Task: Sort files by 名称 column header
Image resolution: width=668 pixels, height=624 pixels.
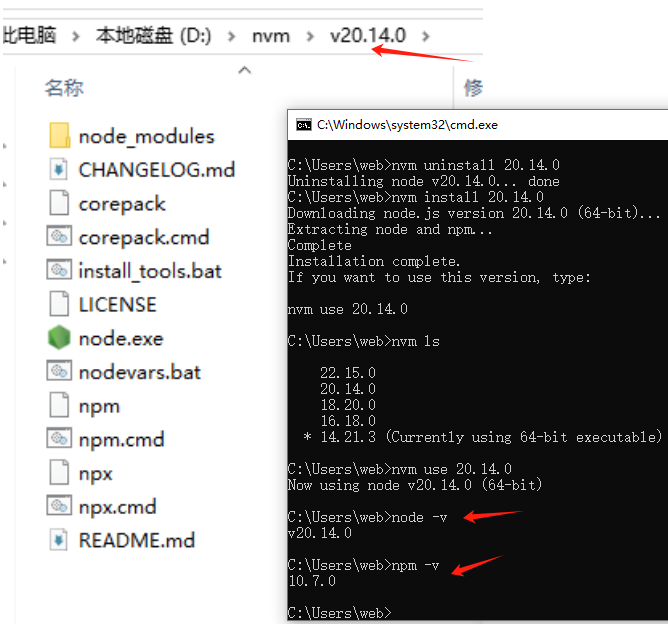Action: coord(64,88)
